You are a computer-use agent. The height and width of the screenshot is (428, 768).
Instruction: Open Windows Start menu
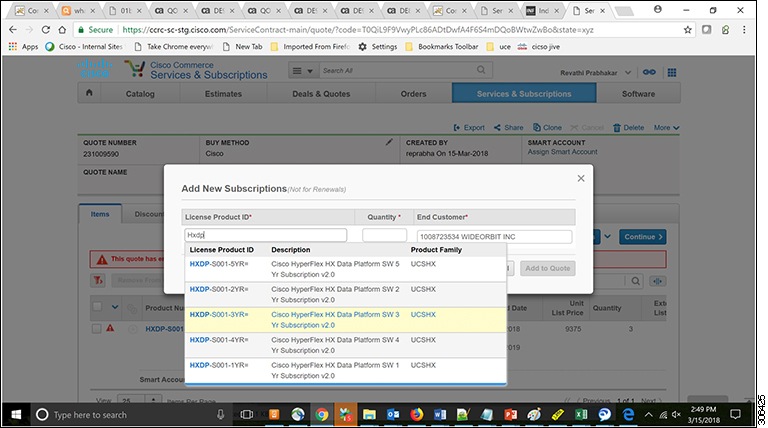tap(16, 414)
